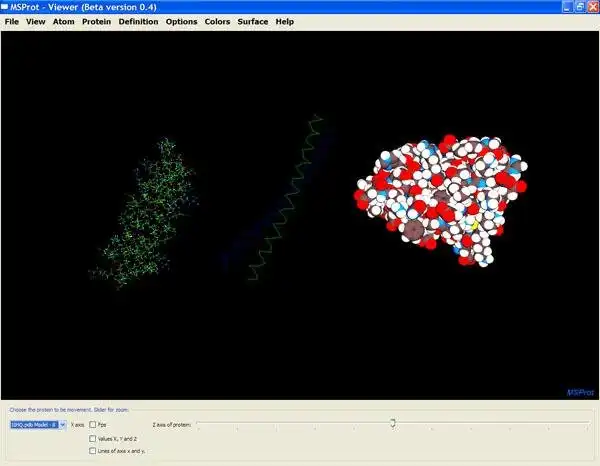
Task: Open the Protein menu
Action: pos(96,22)
